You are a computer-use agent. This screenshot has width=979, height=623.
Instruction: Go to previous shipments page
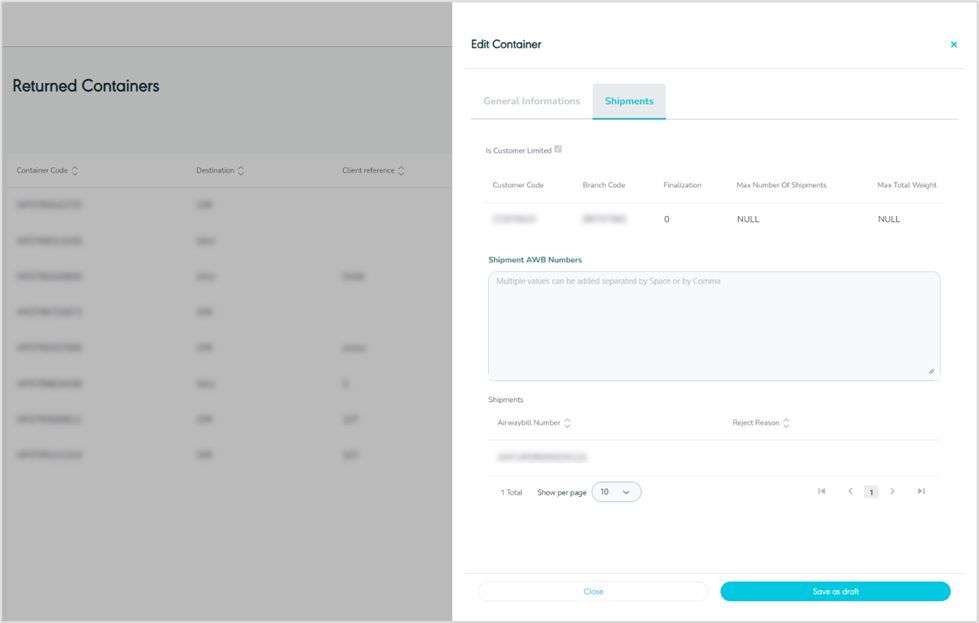click(850, 491)
